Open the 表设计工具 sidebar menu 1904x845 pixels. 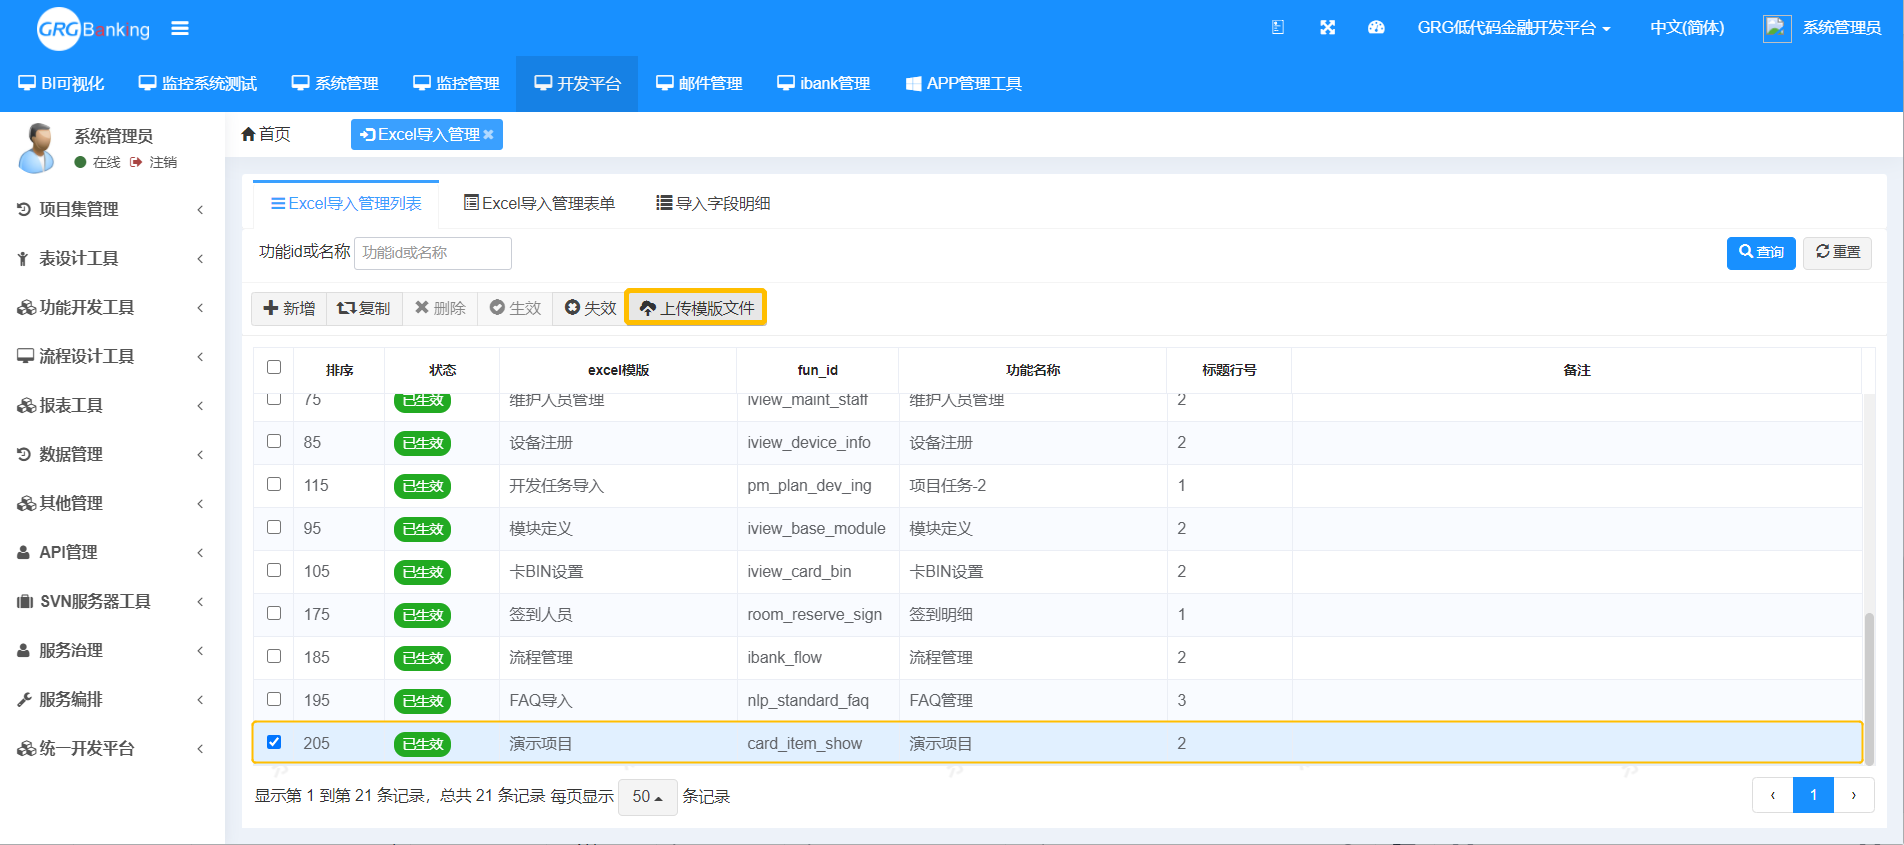pyautogui.click(x=112, y=258)
